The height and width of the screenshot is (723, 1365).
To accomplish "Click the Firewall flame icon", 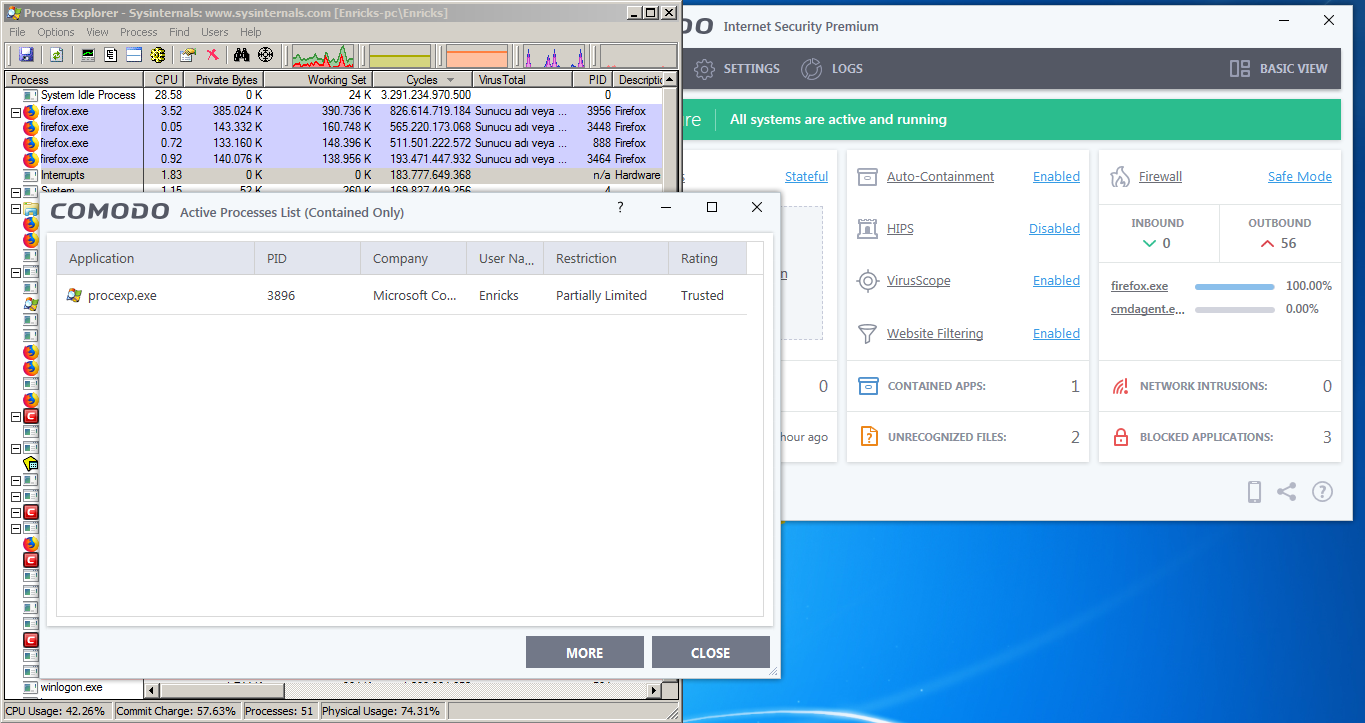I will (x=1120, y=177).
